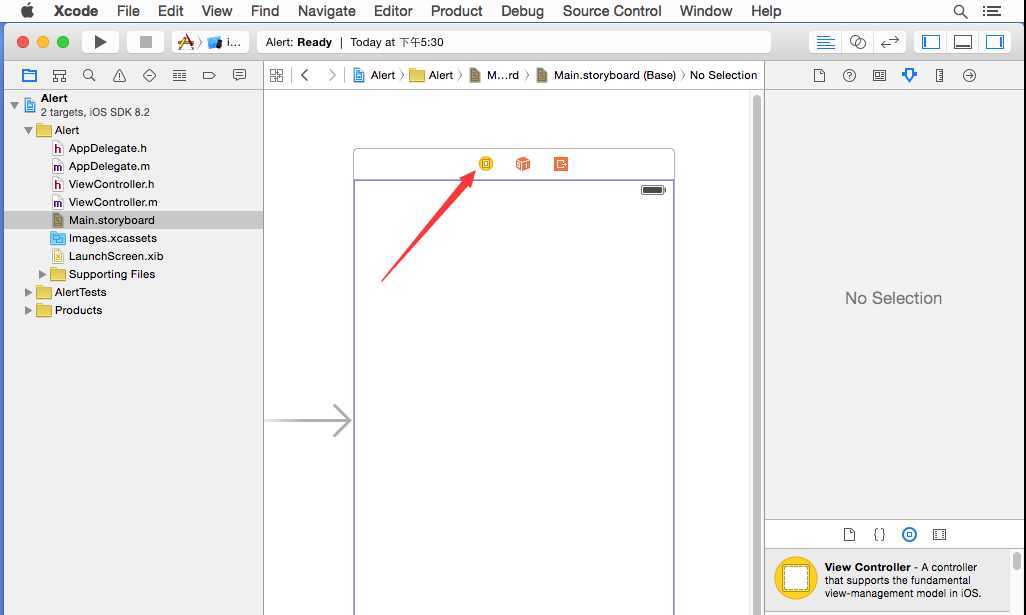1026x615 pixels.
Task: Click the storyboard canvas vertical scrollbar
Action: coord(757,353)
